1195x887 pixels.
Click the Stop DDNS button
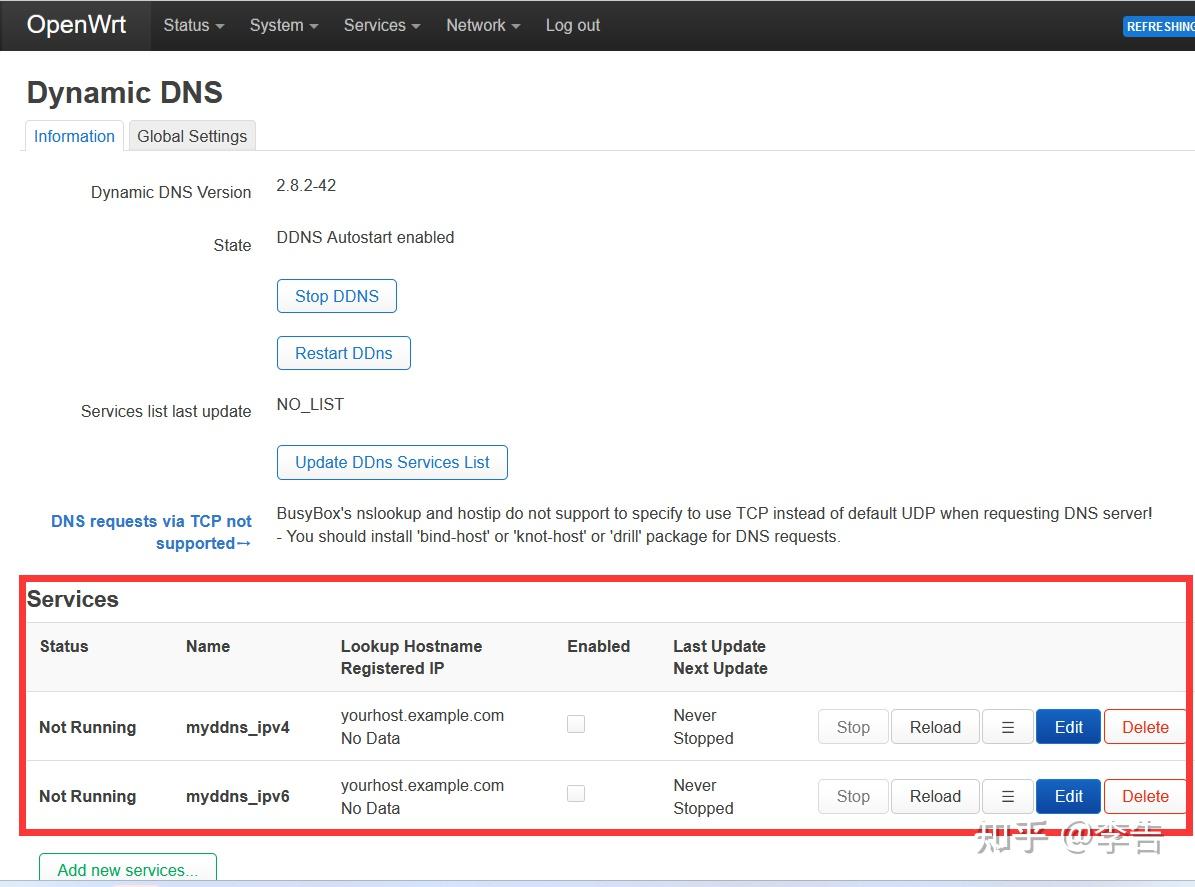[336, 296]
